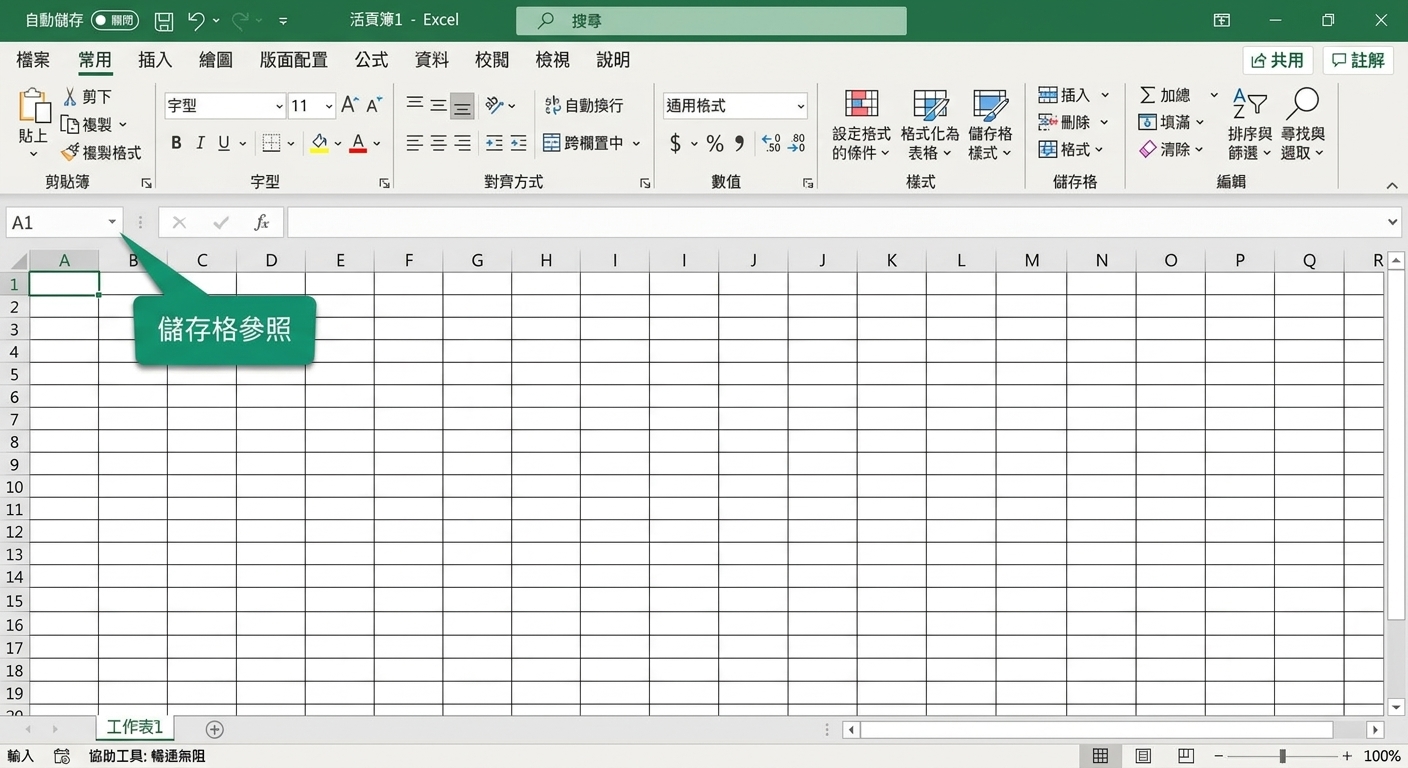Open the 尋找與選取 magnifier menu
The image size is (1408, 768).
1303,125
